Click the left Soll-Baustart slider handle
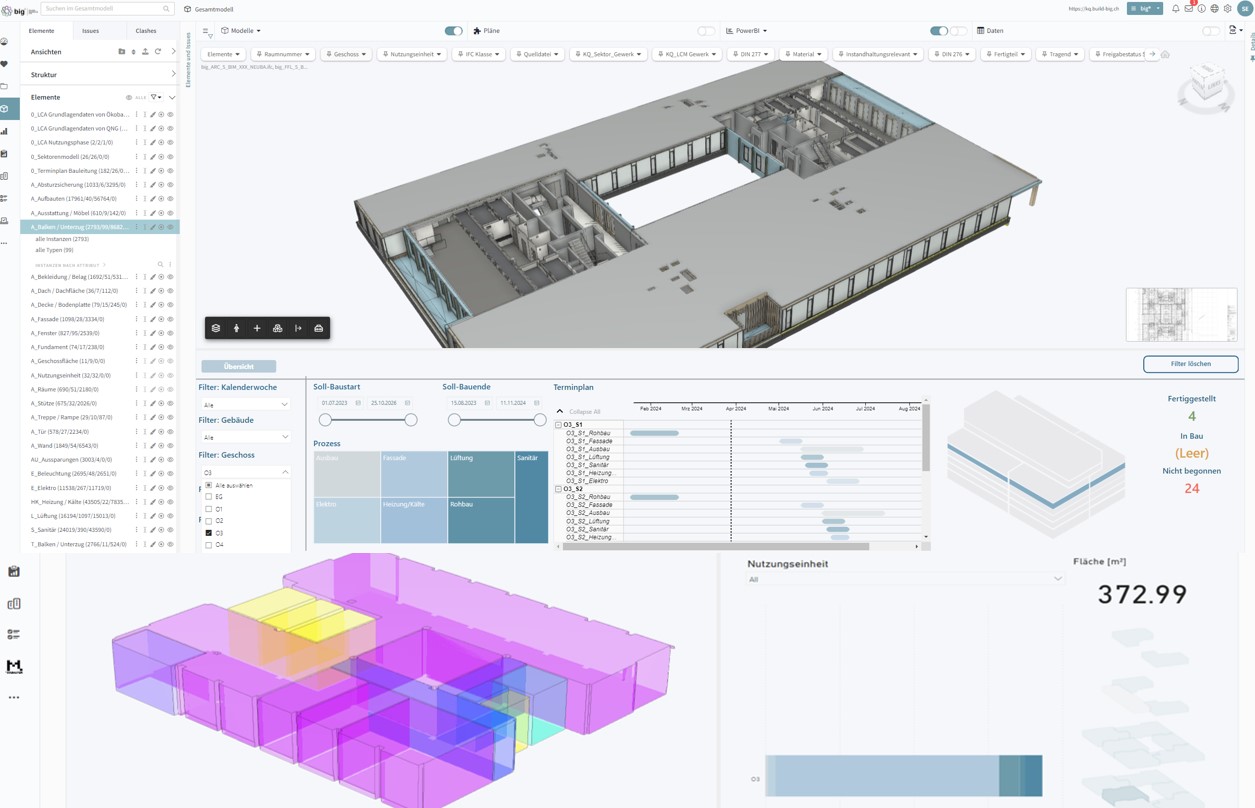This screenshot has height=808, width=1255. [x=325, y=420]
